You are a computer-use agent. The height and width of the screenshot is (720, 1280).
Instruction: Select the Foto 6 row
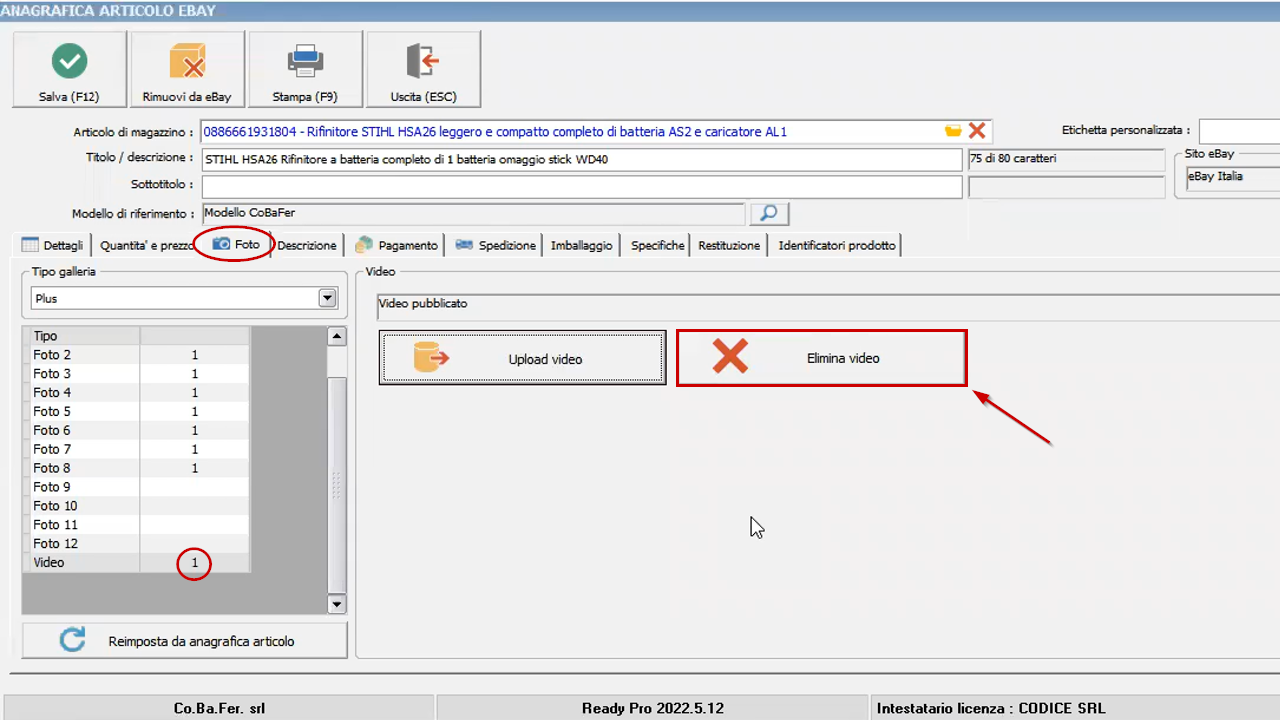136,431
